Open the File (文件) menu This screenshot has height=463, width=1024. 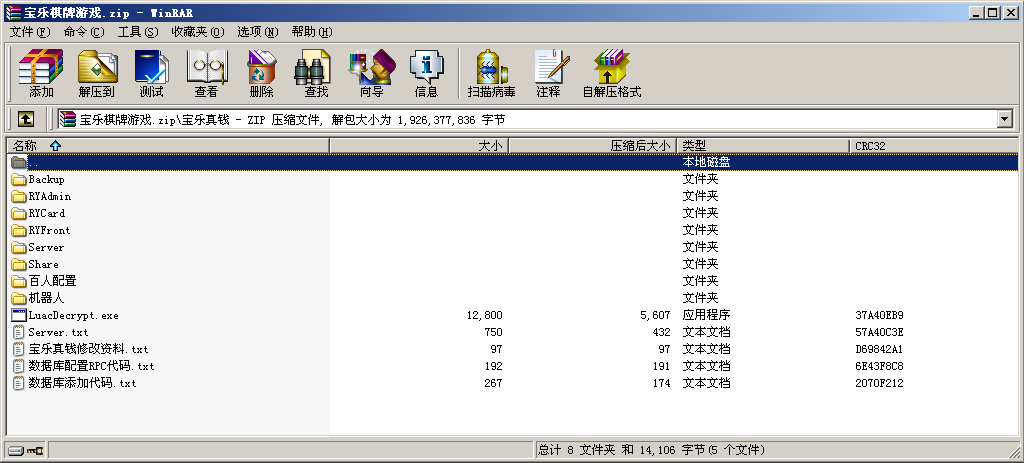click(30, 32)
